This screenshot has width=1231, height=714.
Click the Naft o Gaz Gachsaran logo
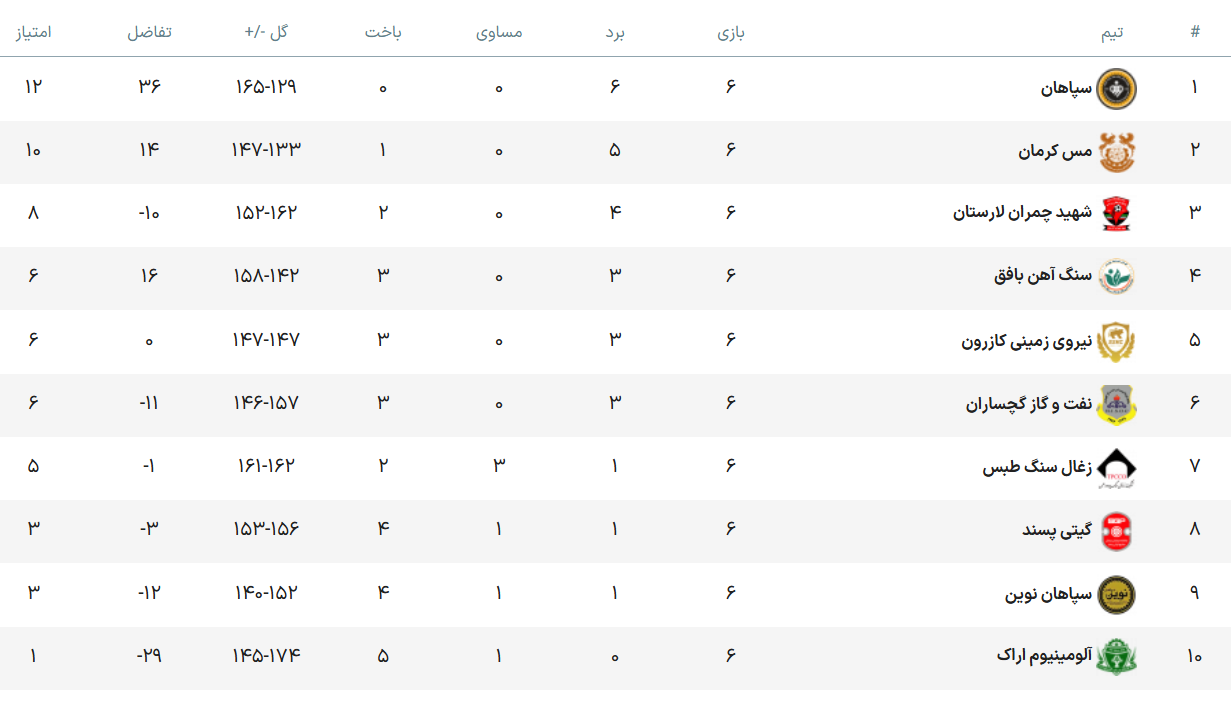point(1117,404)
